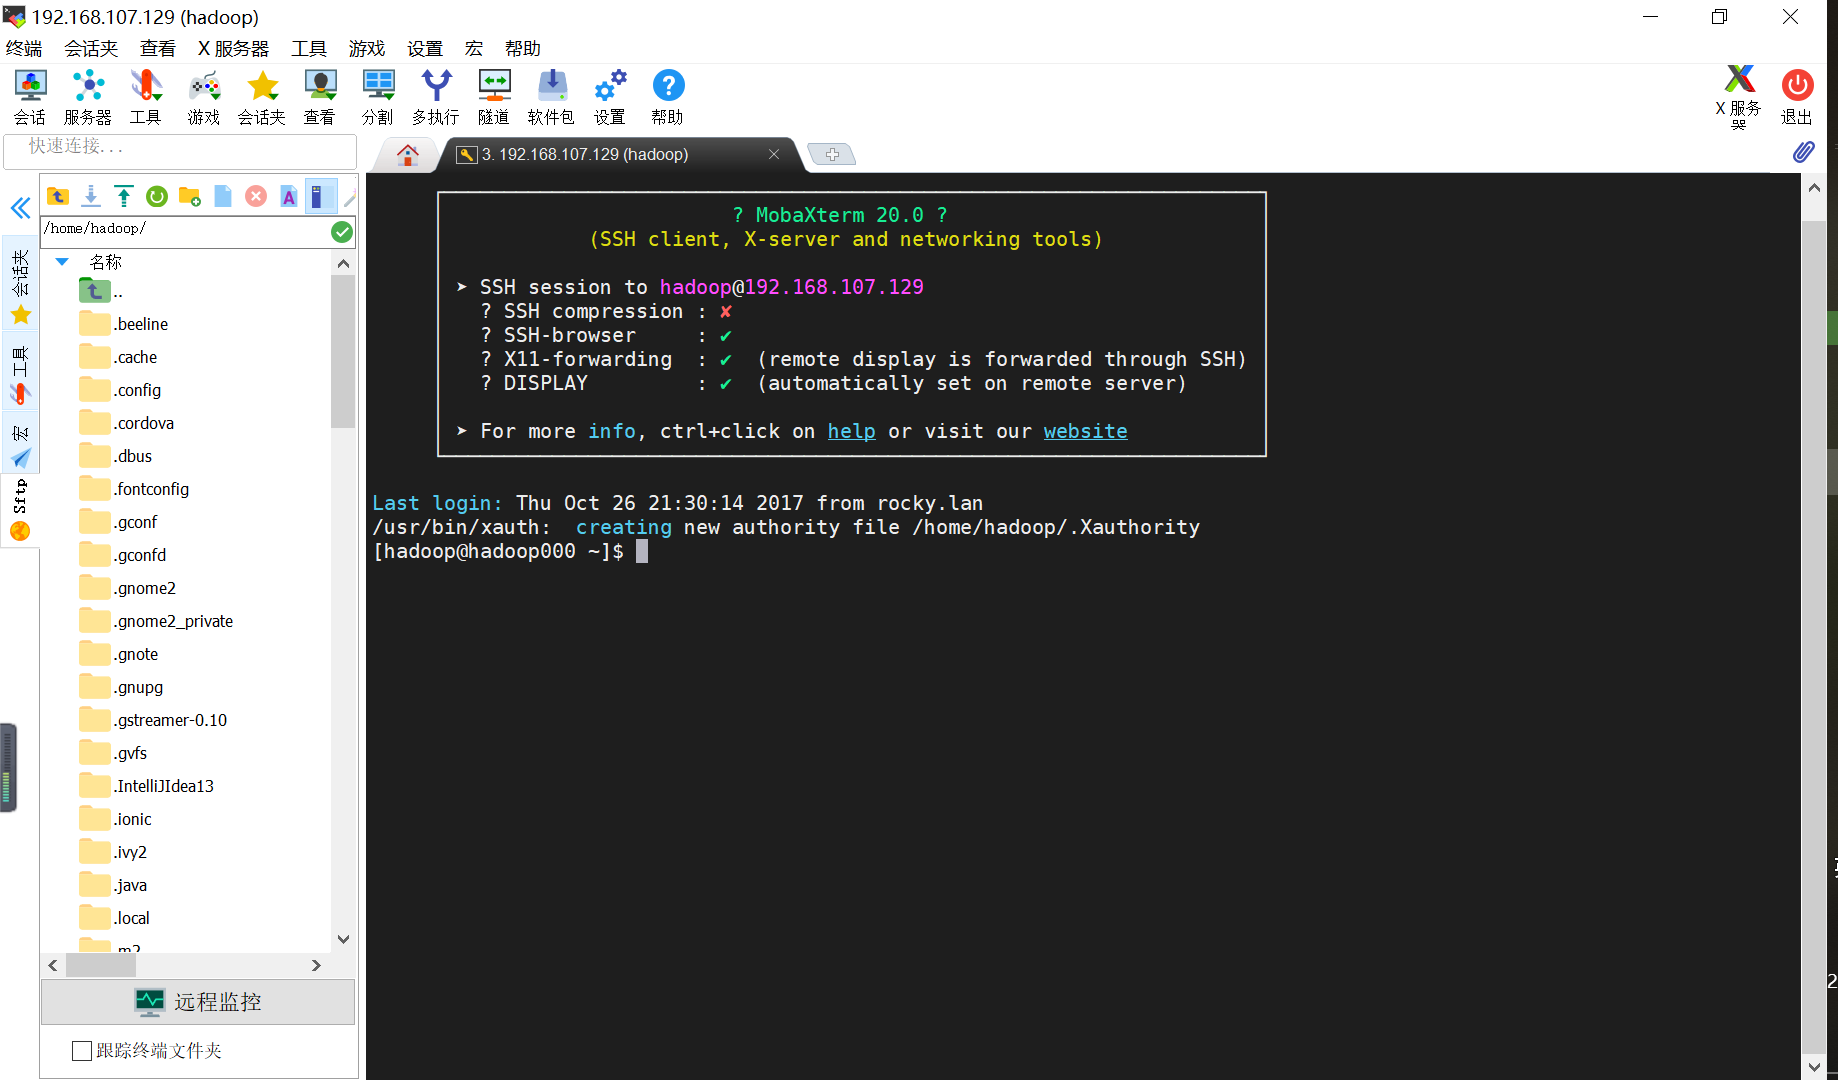Screen dimensions: 1838x1080
Task: Click file list scroll-up arrow
Action: [343, 264]
